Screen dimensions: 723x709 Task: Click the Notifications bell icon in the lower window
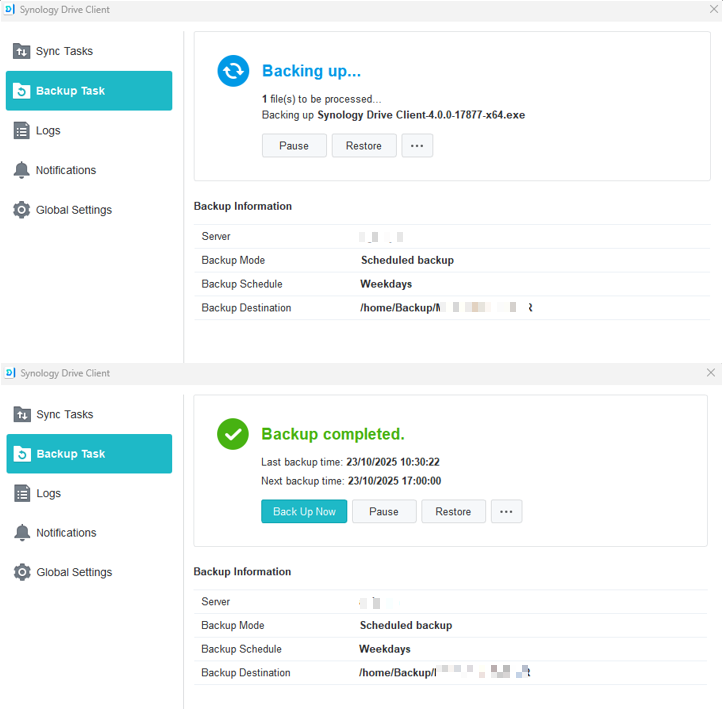21,533
